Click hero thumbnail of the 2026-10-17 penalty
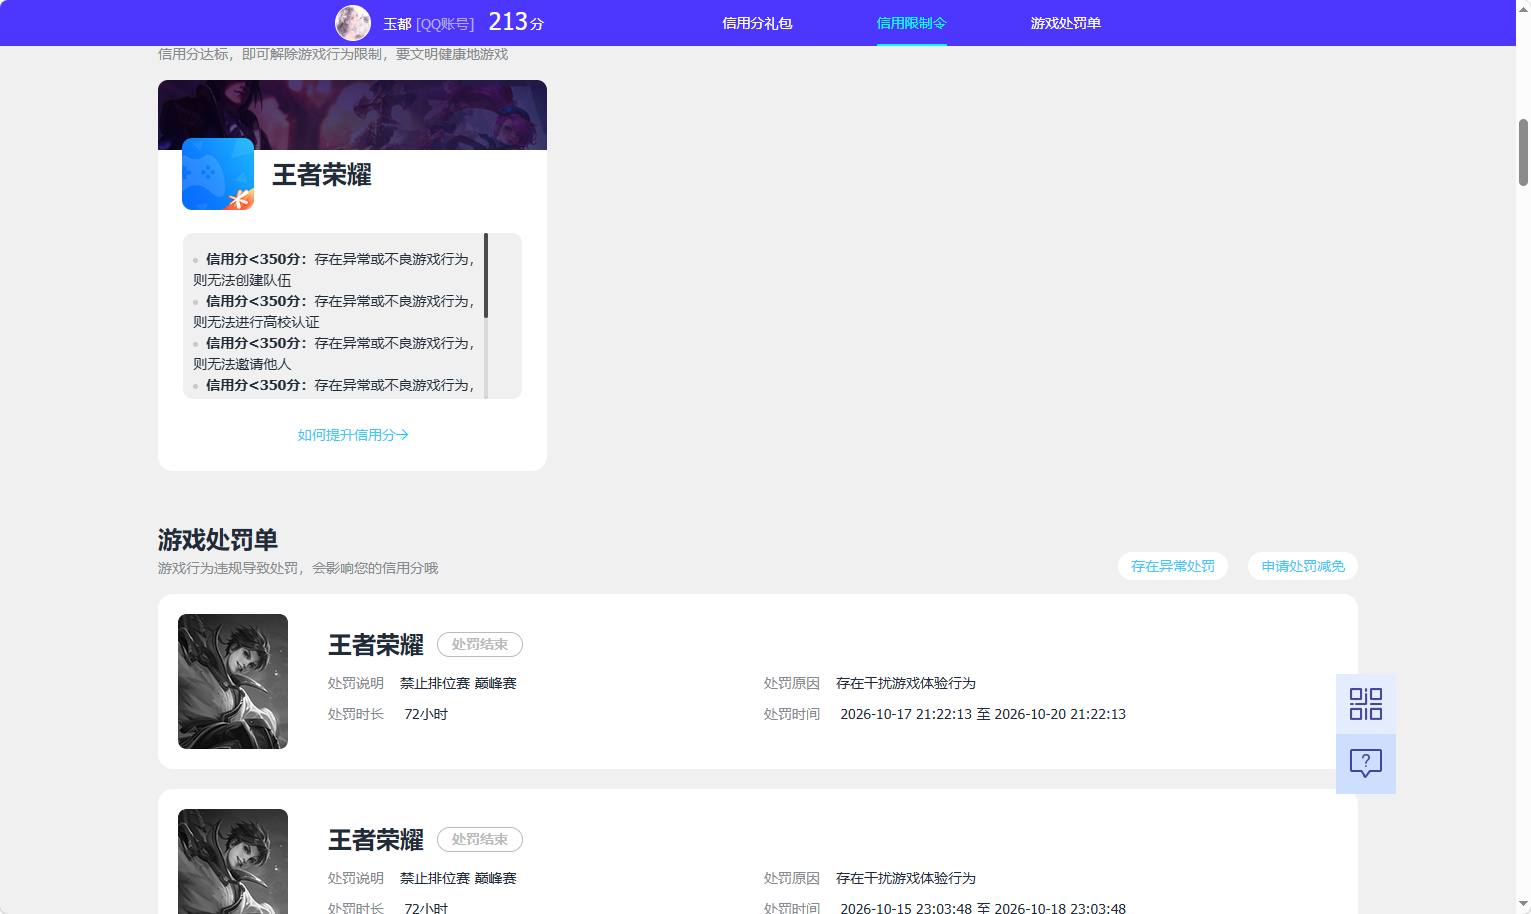This screenshot has height=914, width=1531. [x=233, y=681]
